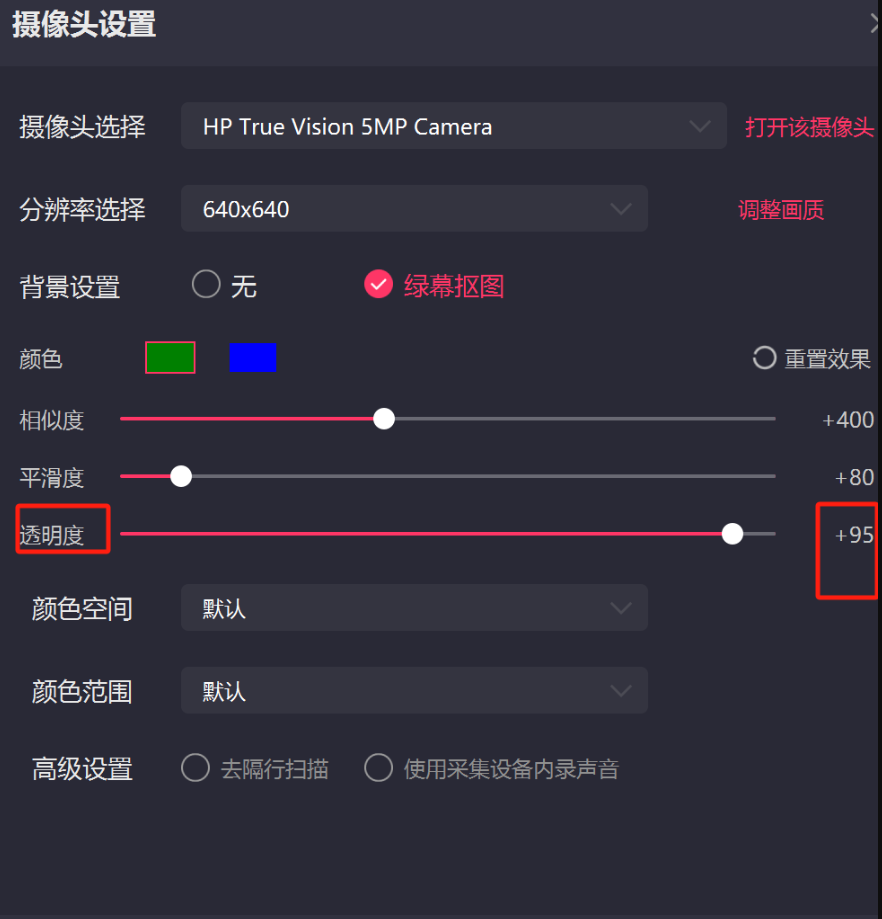The height and width of the screenshot is (919, 882).
Task: Close the 摄像头设置 dialog
Action: pos(876,24)
